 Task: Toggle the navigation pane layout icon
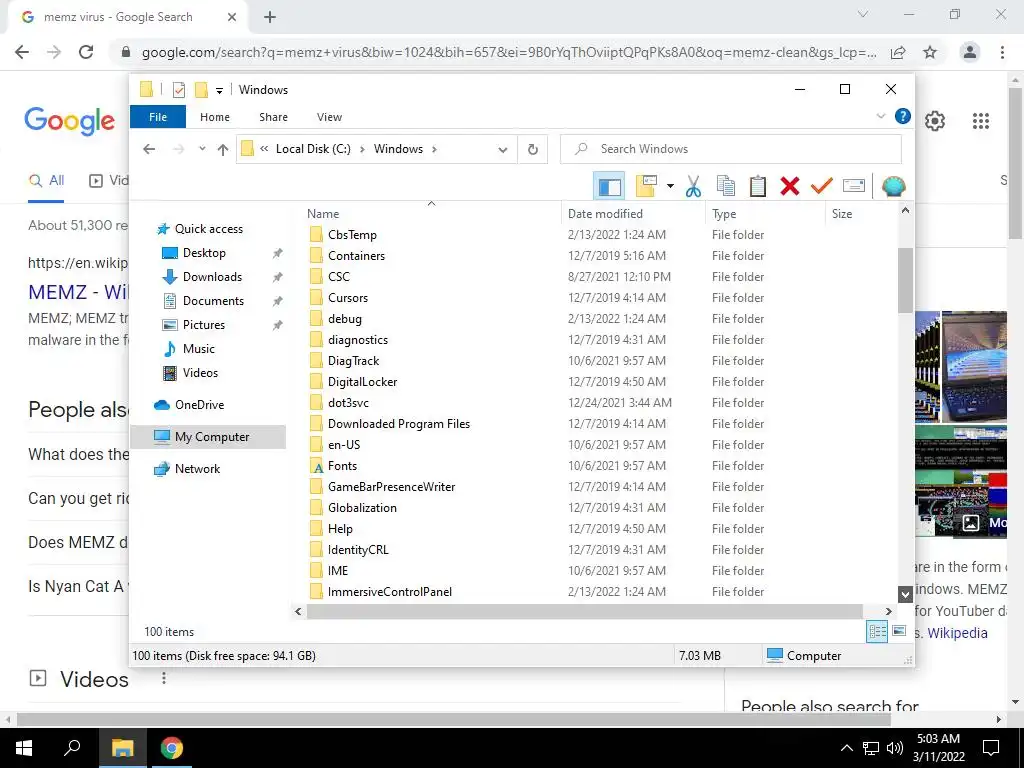coord(609,186)
